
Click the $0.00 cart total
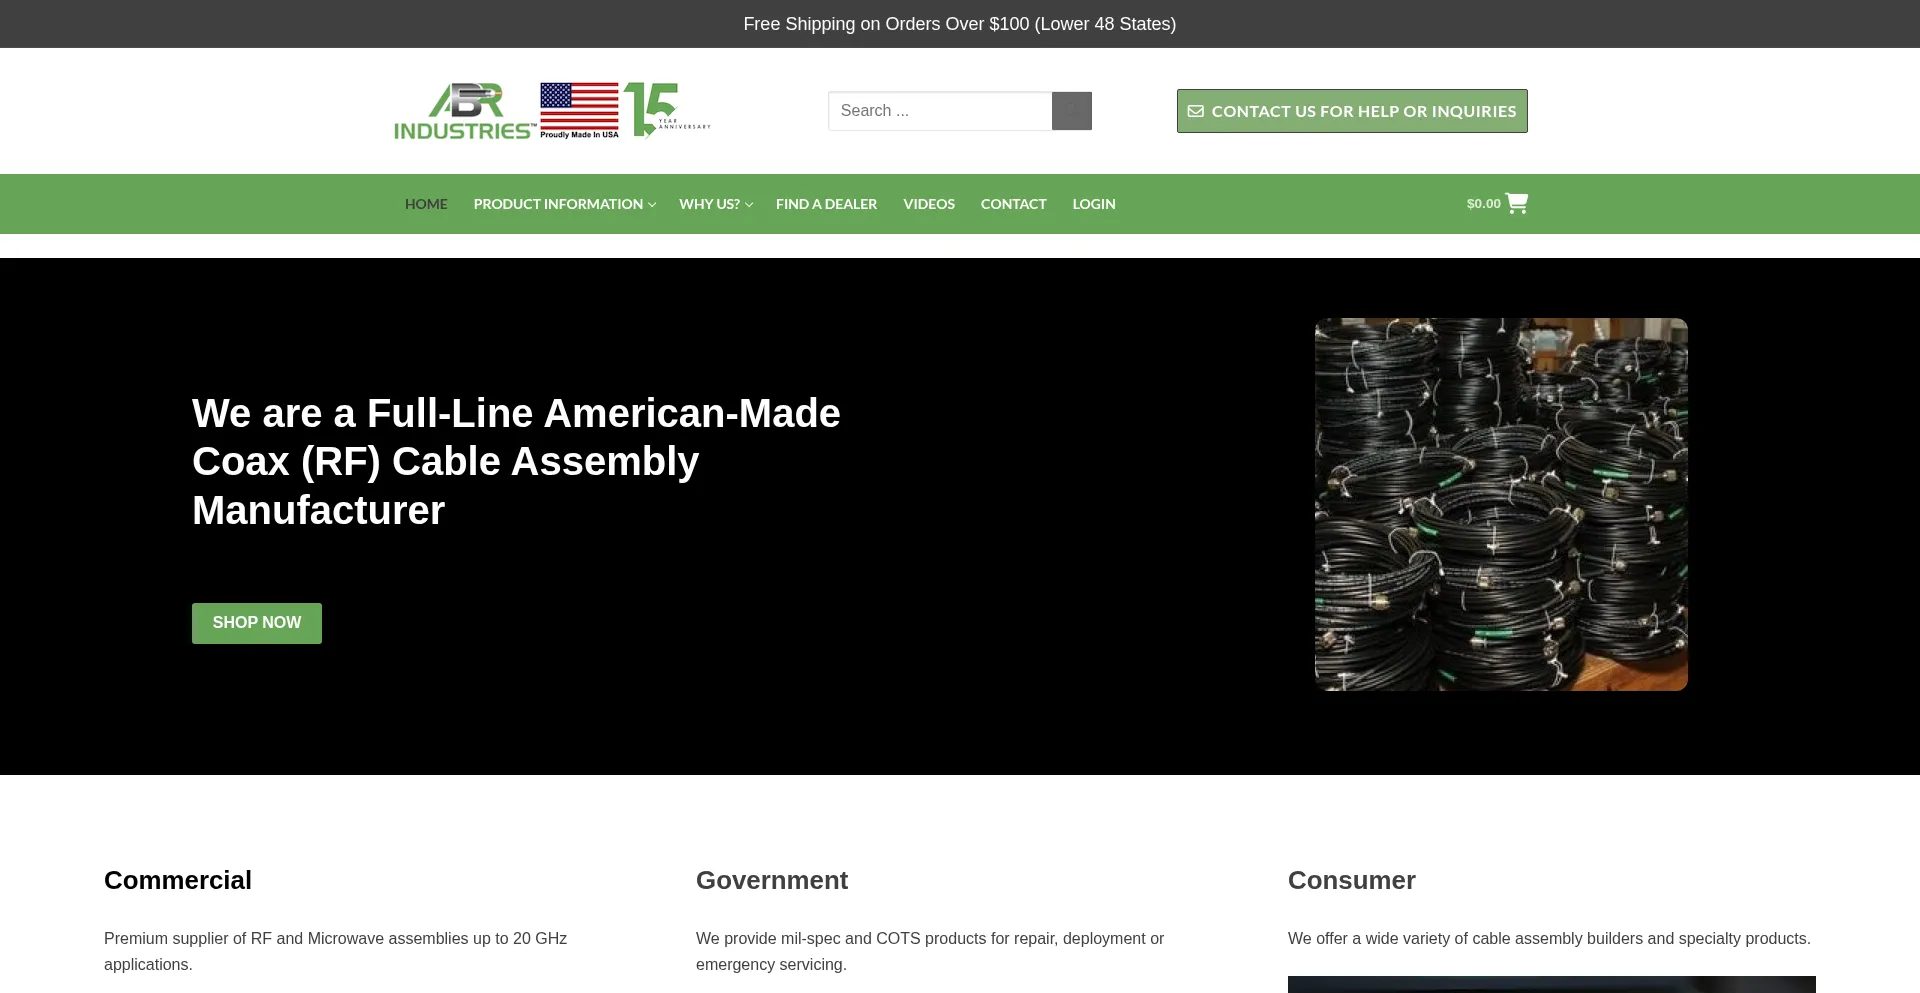click(1483, 204)
